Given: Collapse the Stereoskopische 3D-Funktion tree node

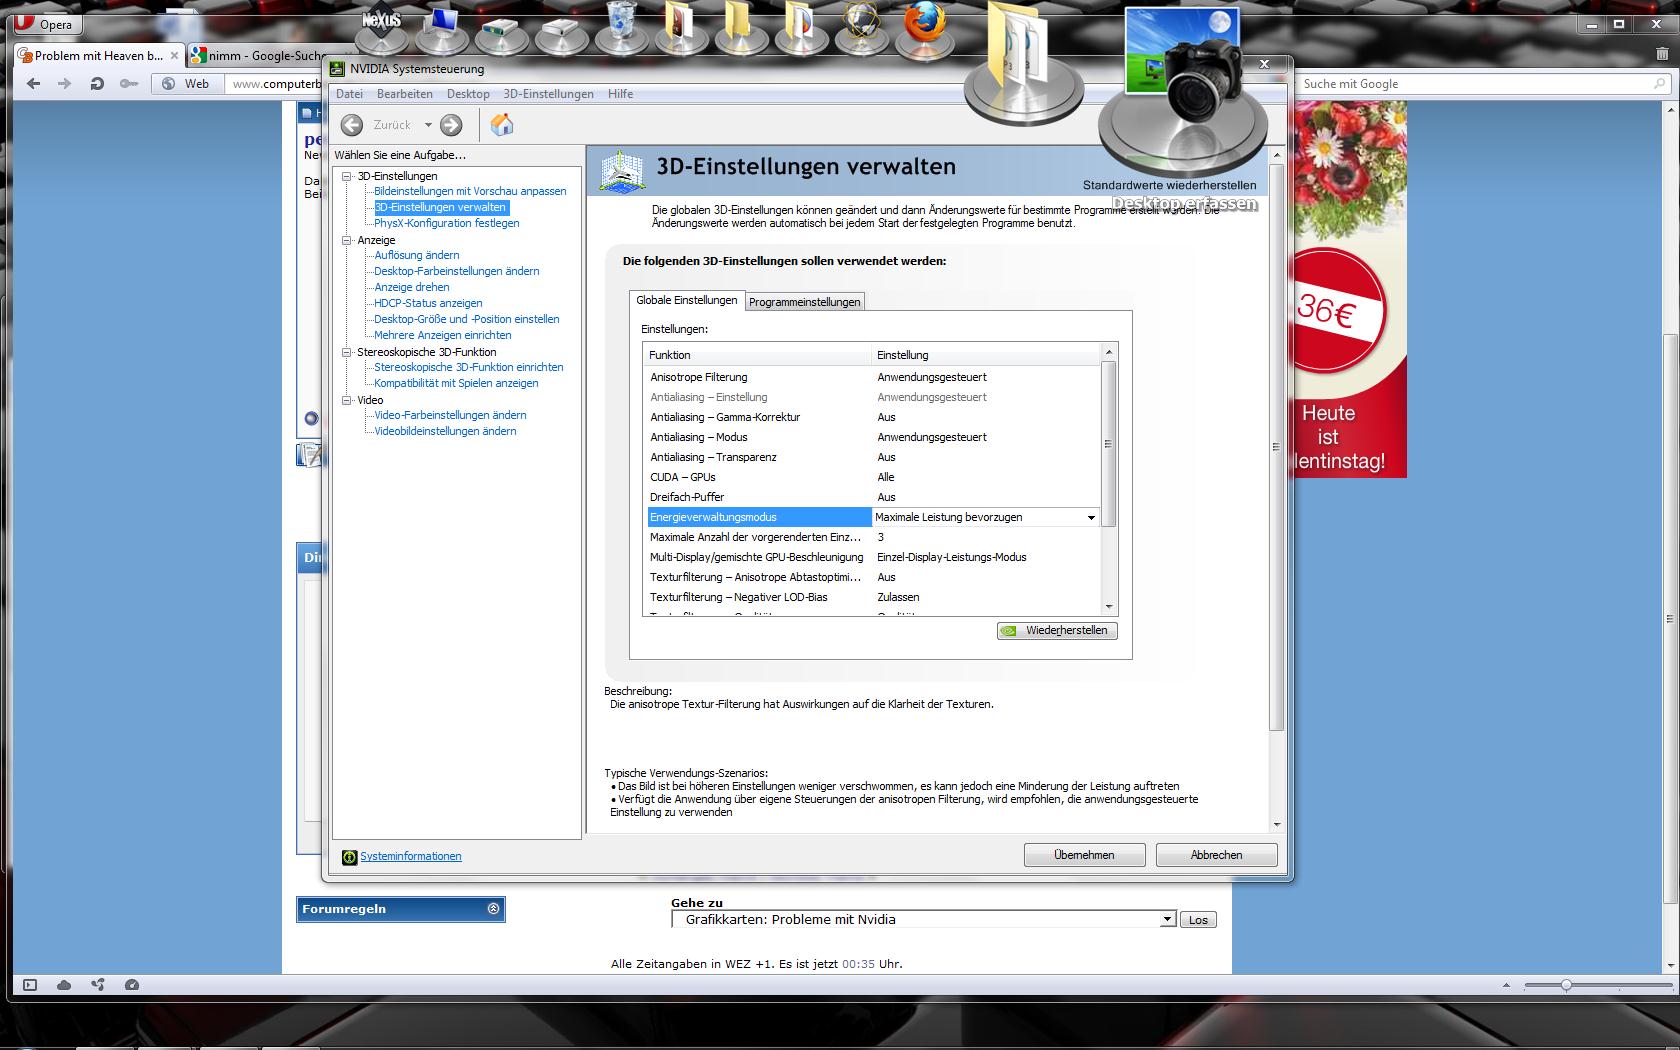Looking at the screenshot, I should click(x=348, y=353).
